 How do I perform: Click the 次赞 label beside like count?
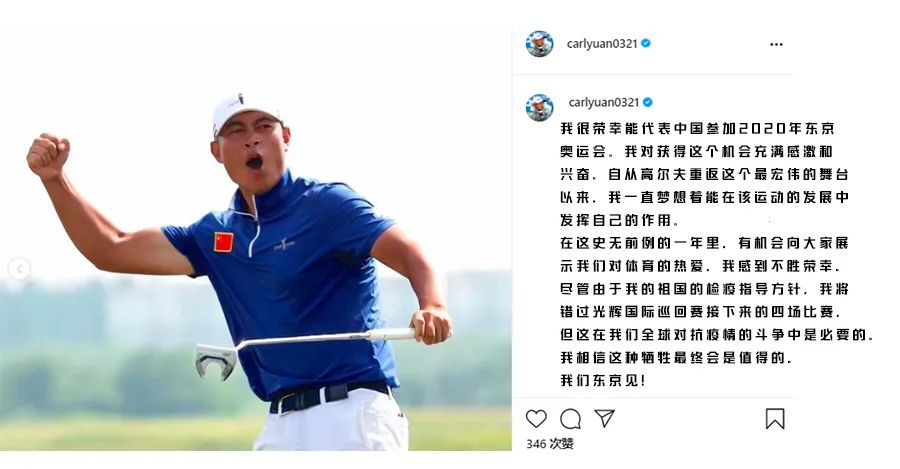point(561,443)
